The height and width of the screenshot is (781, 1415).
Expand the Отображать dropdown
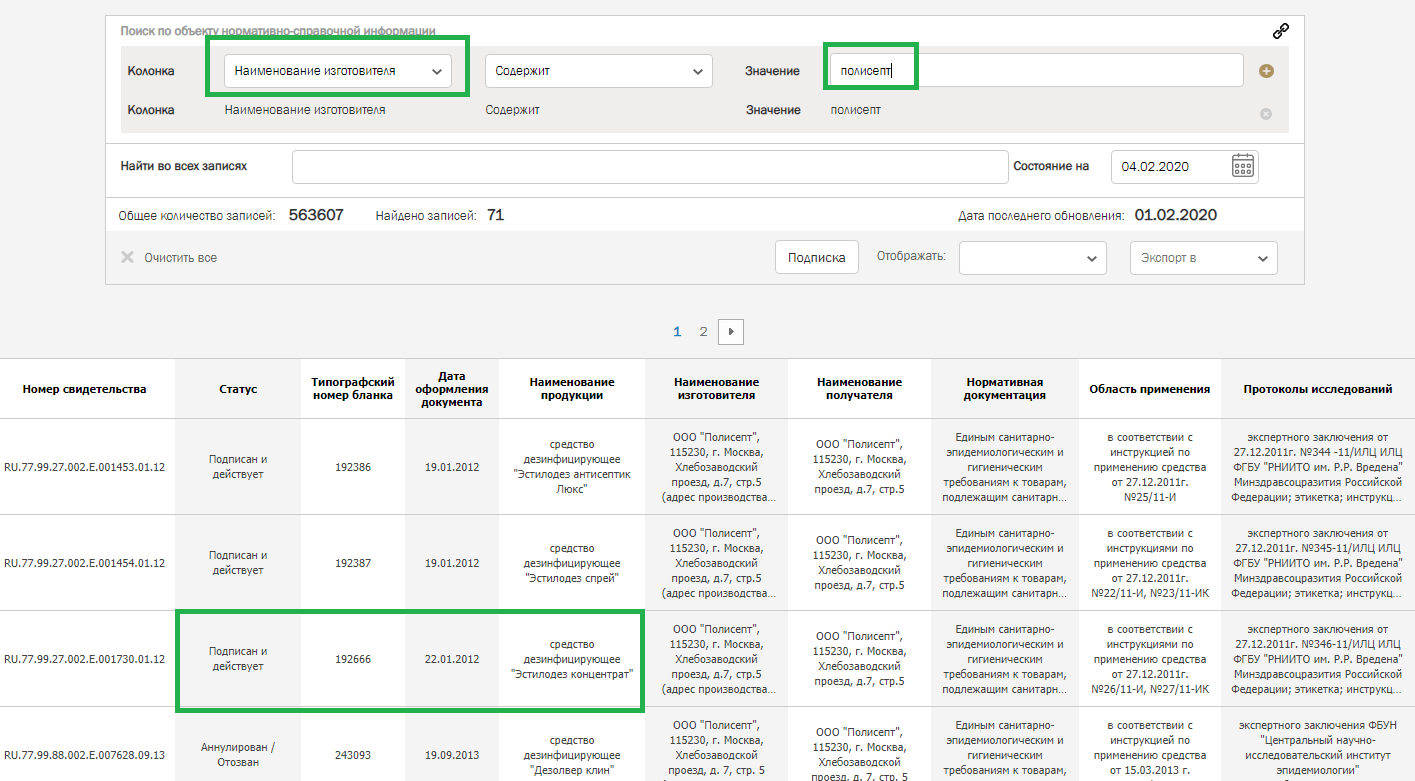pos(1033,258)
